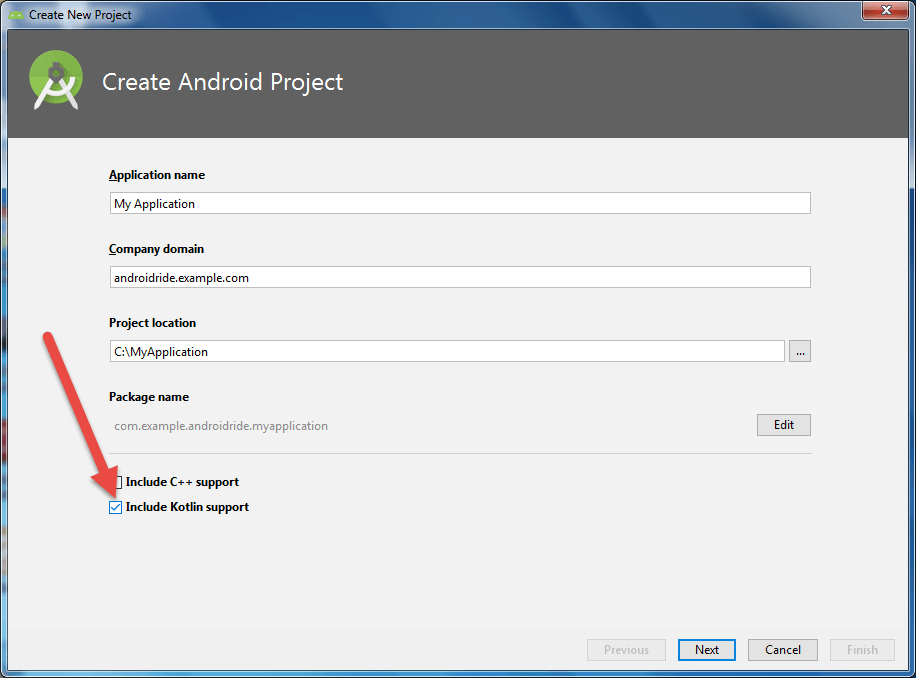Click the grayed package name text

[x=219, y=425]
